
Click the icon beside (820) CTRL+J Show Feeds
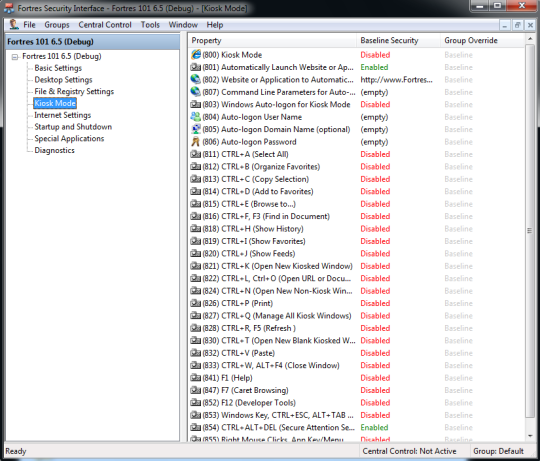tap(196, 253)
